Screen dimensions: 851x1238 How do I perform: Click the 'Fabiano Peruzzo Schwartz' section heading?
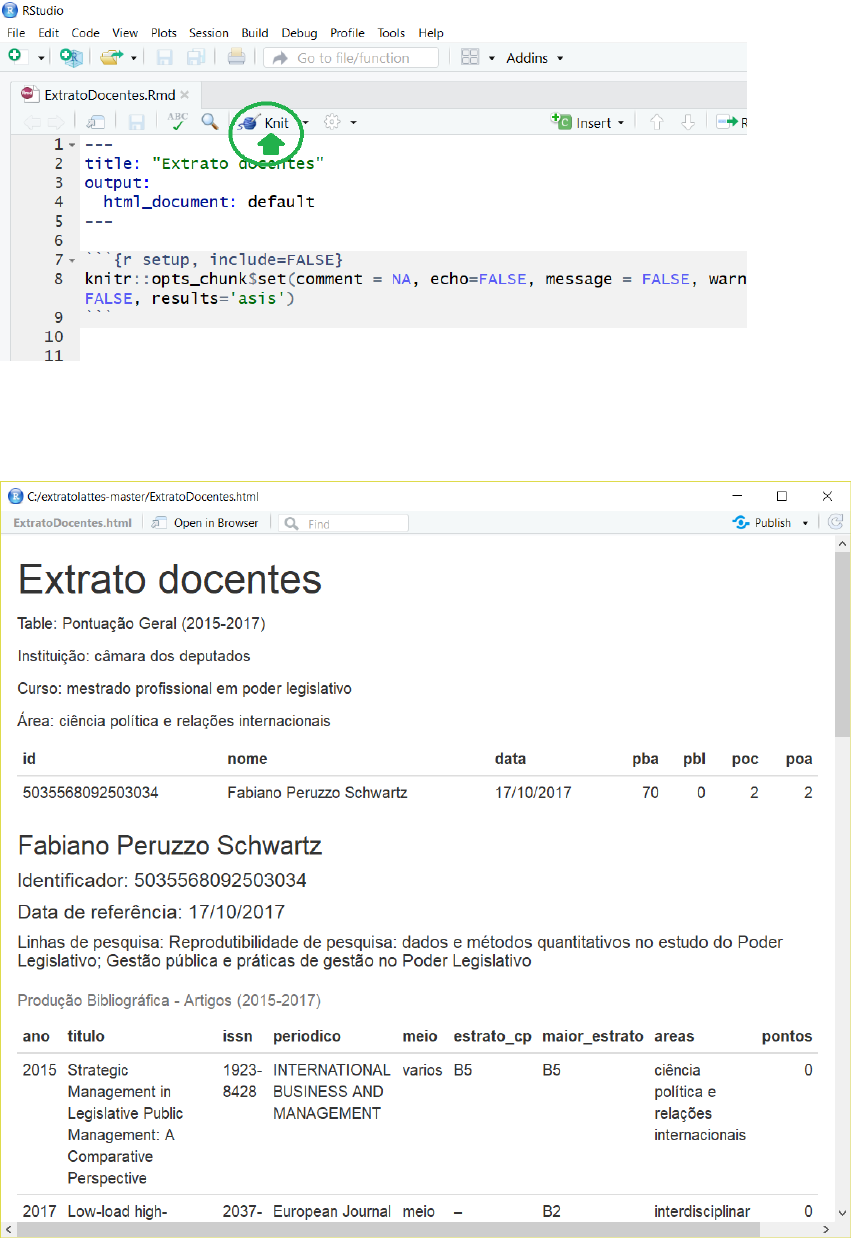pyautogui.click(x=170, y=846)
